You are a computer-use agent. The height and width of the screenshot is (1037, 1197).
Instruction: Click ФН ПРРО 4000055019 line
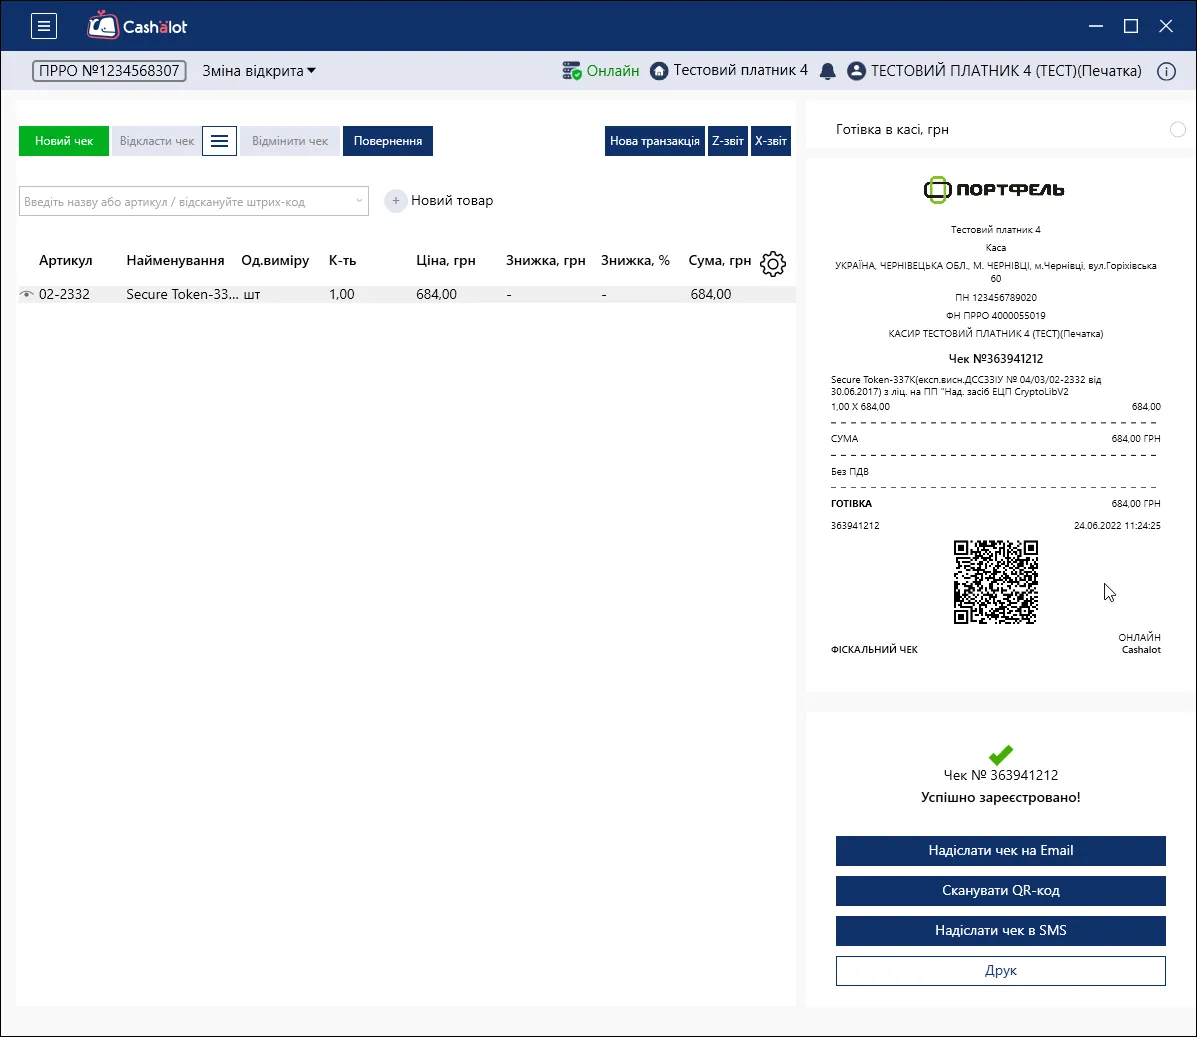(995, 315)
